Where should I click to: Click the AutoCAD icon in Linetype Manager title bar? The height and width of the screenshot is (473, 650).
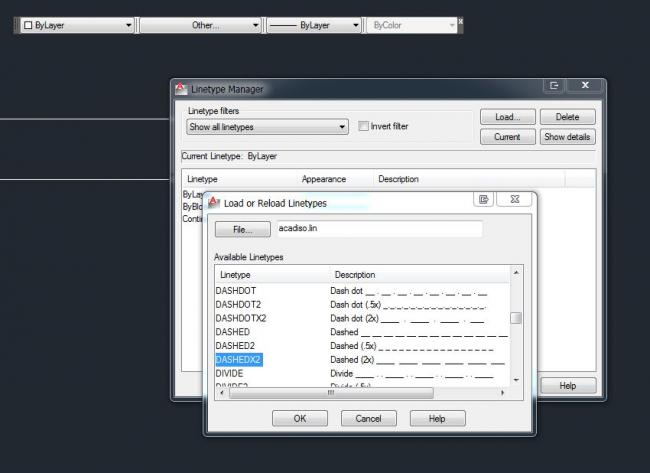(181, 88)
